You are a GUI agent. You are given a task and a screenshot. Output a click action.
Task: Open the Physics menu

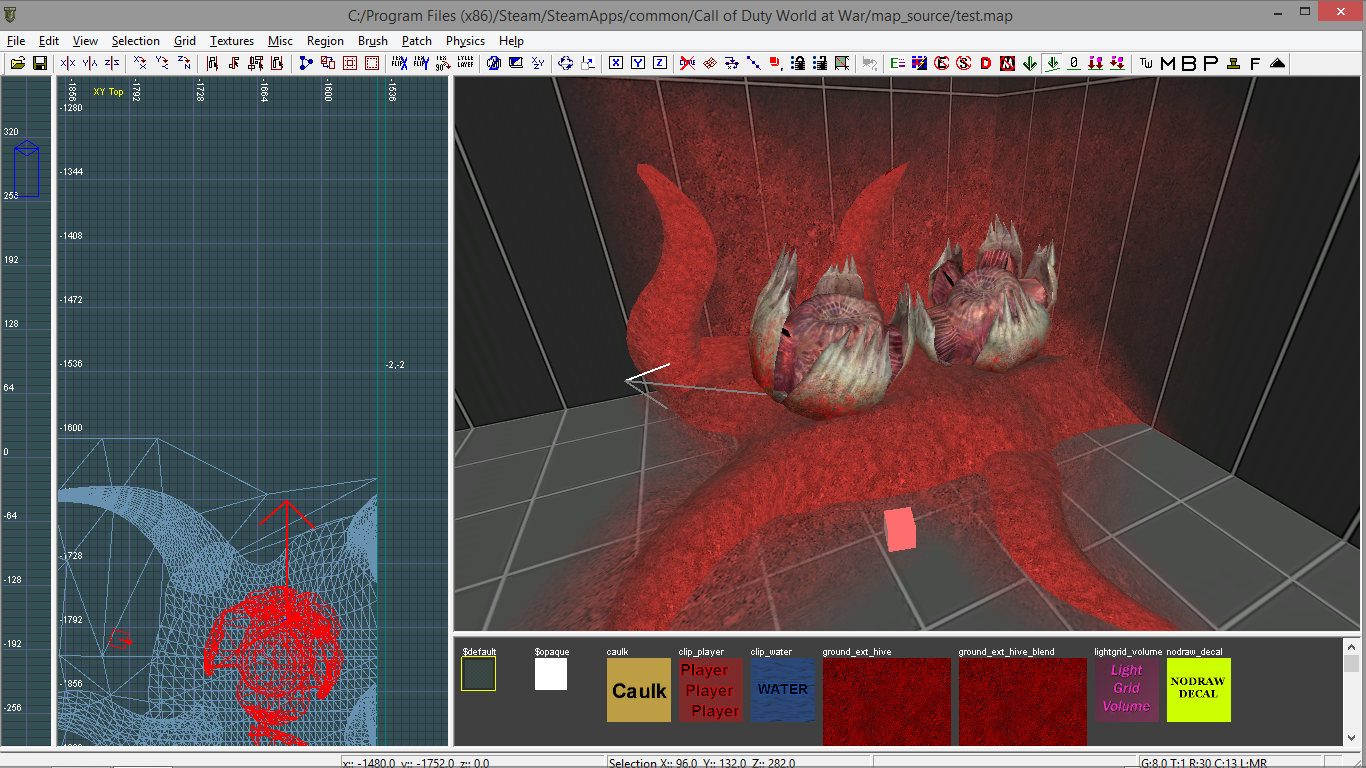[465, 41]
